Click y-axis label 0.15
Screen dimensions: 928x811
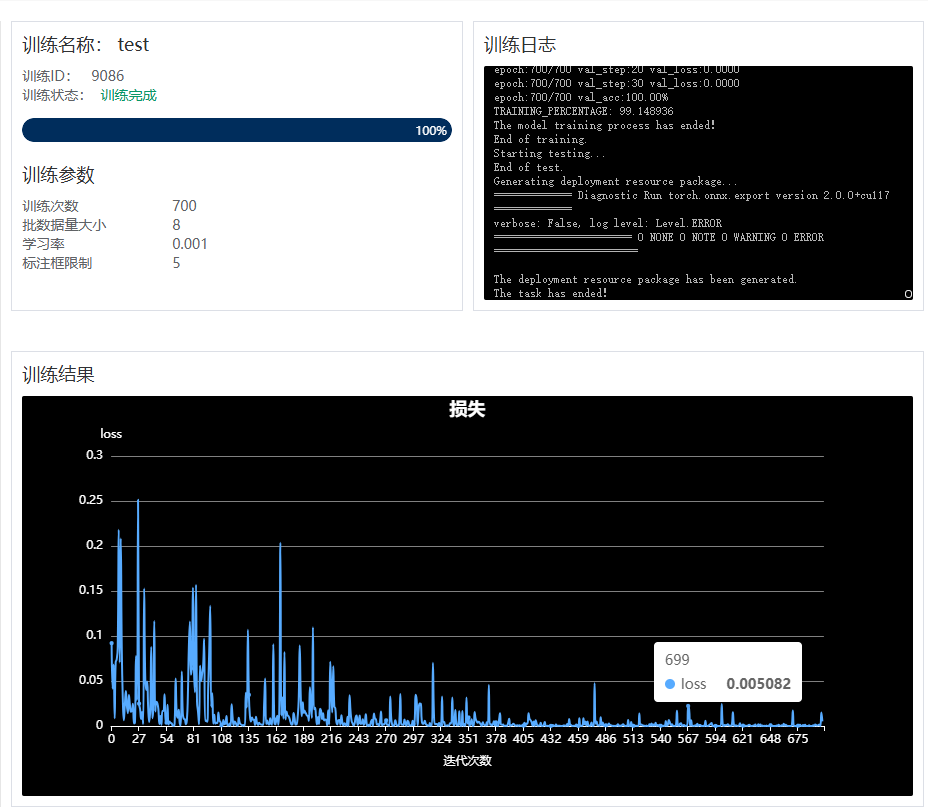pyautogui.click(x=93, y=590)
